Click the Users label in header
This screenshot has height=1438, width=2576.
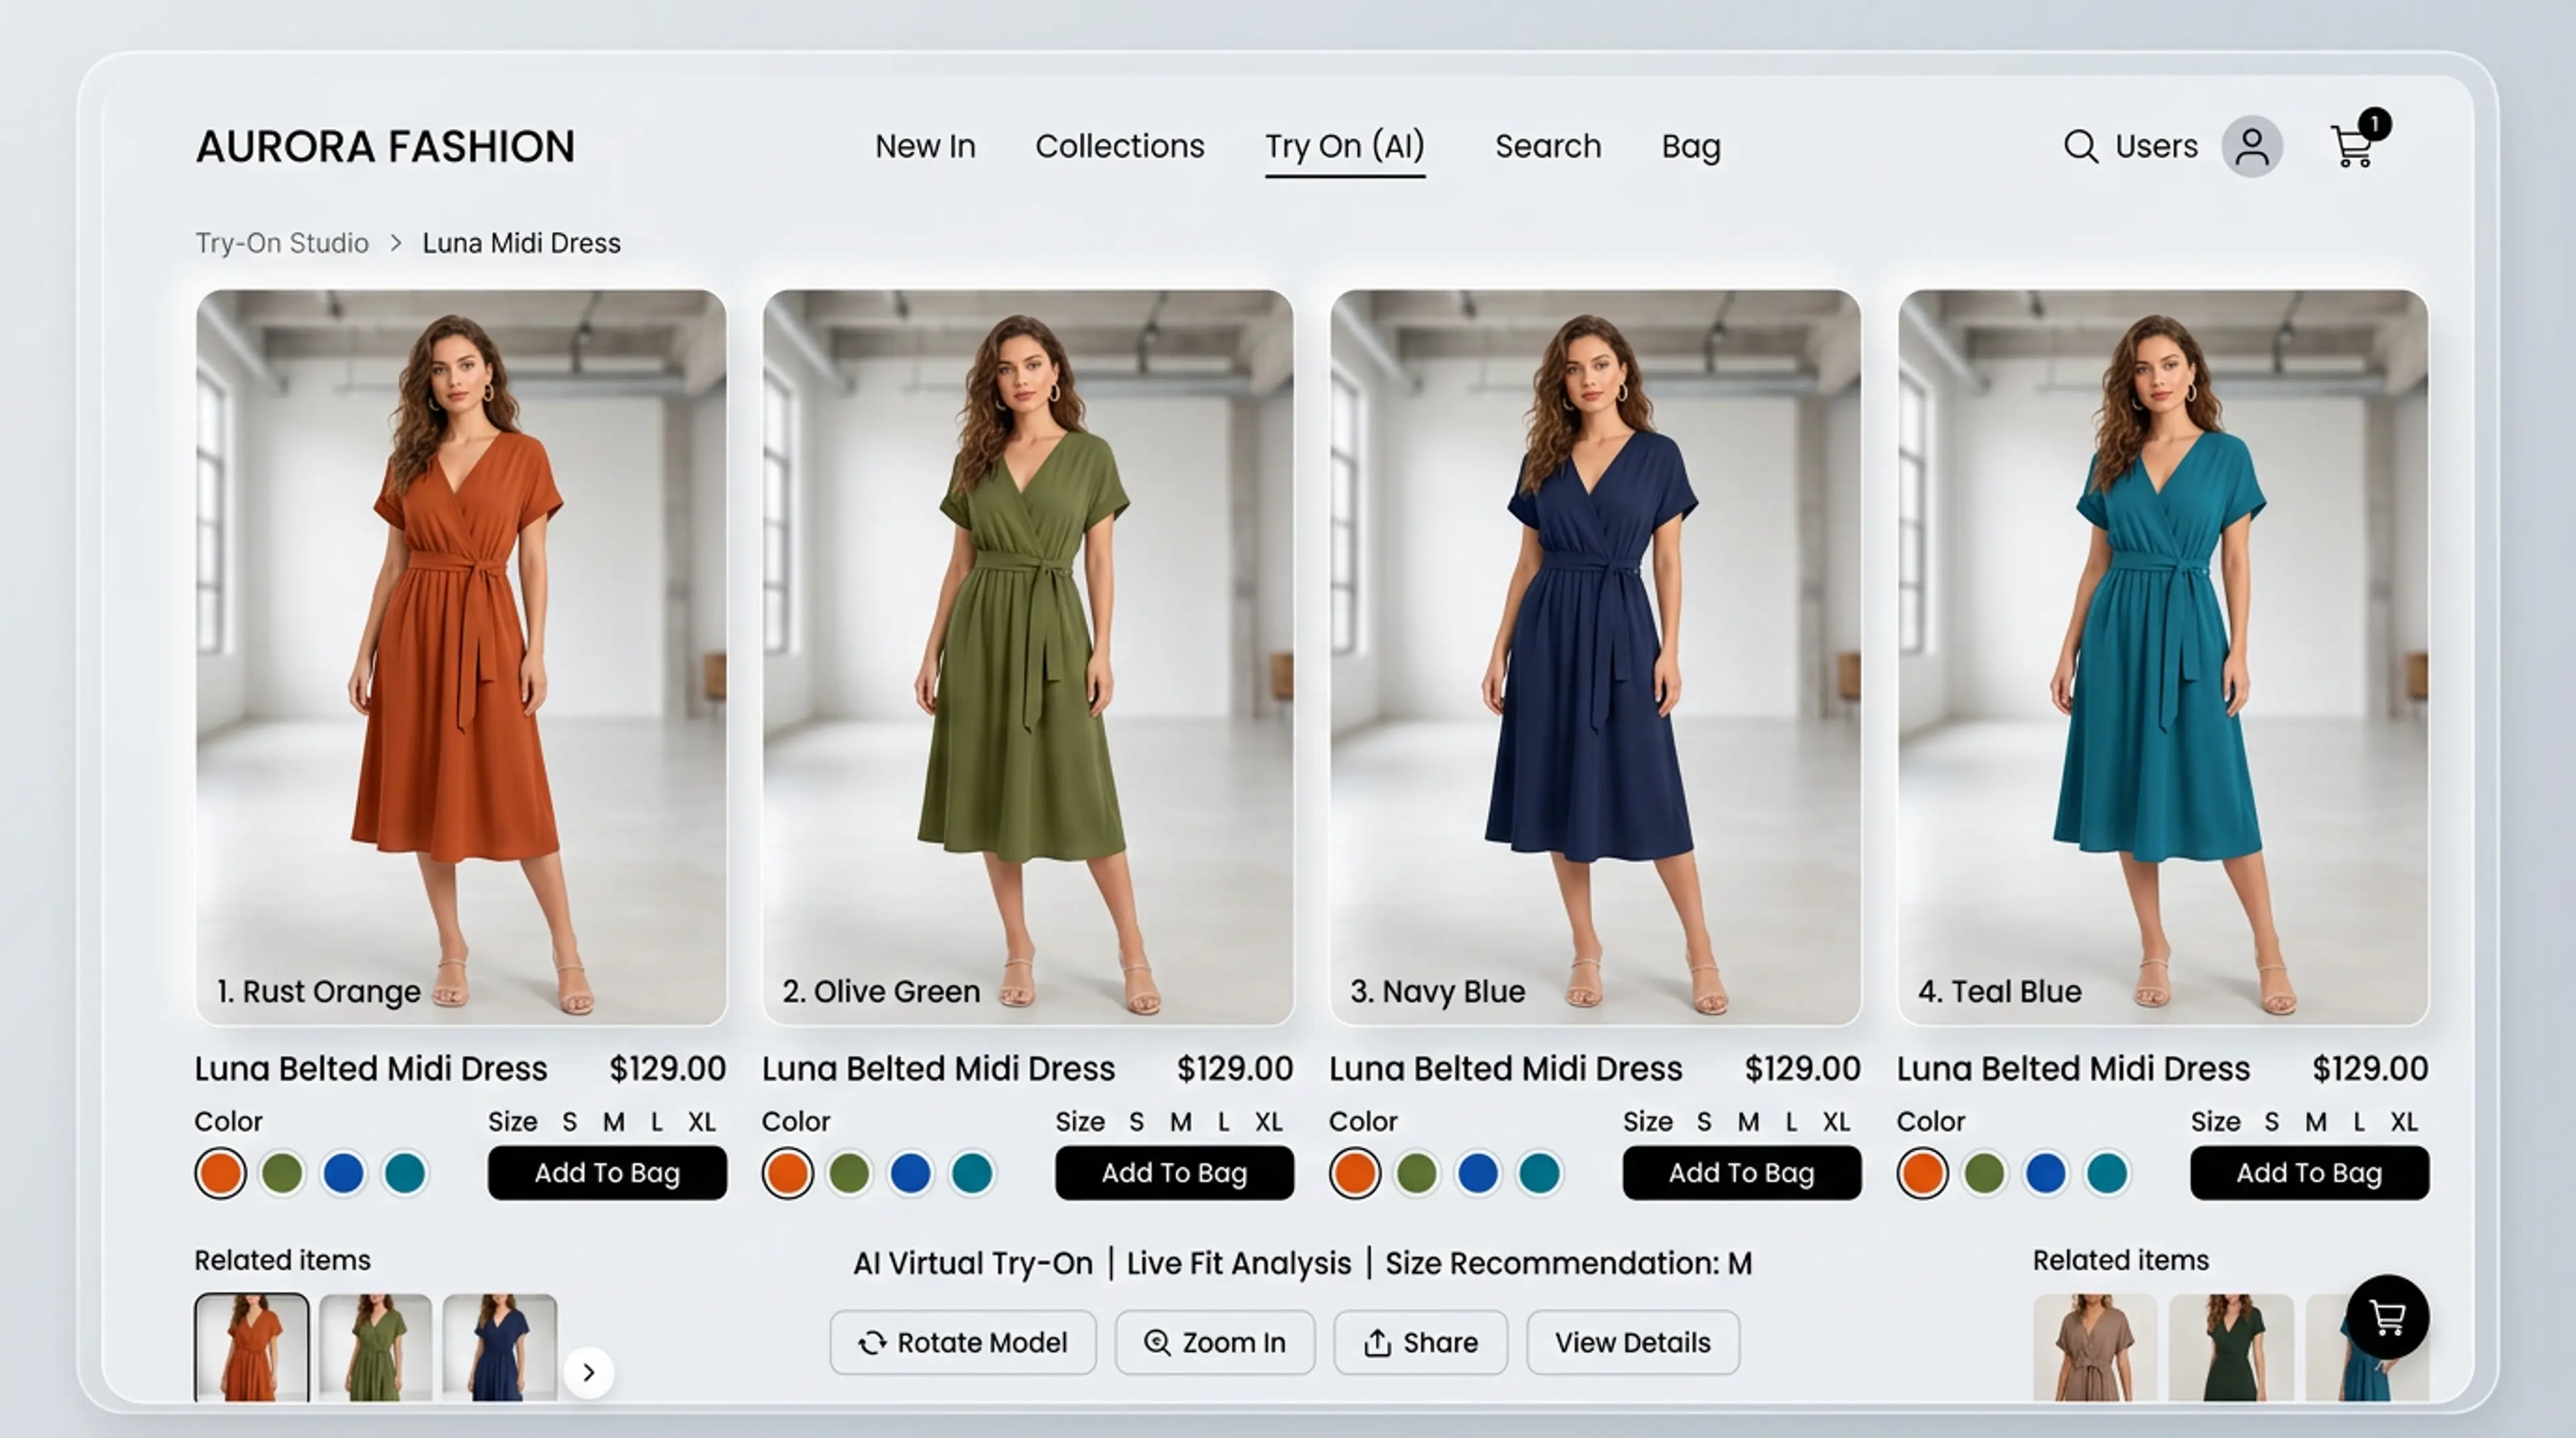[2156, 146]
